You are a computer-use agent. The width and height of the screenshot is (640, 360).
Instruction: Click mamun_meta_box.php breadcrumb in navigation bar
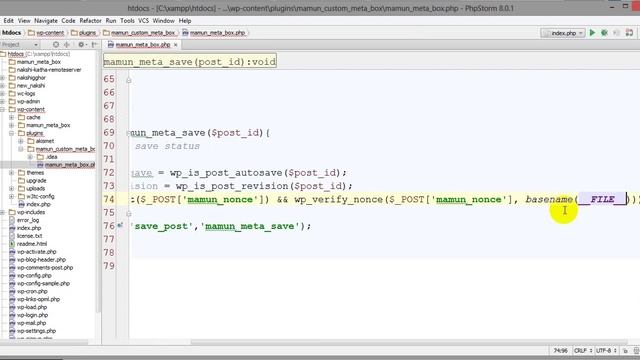[213, 33]
